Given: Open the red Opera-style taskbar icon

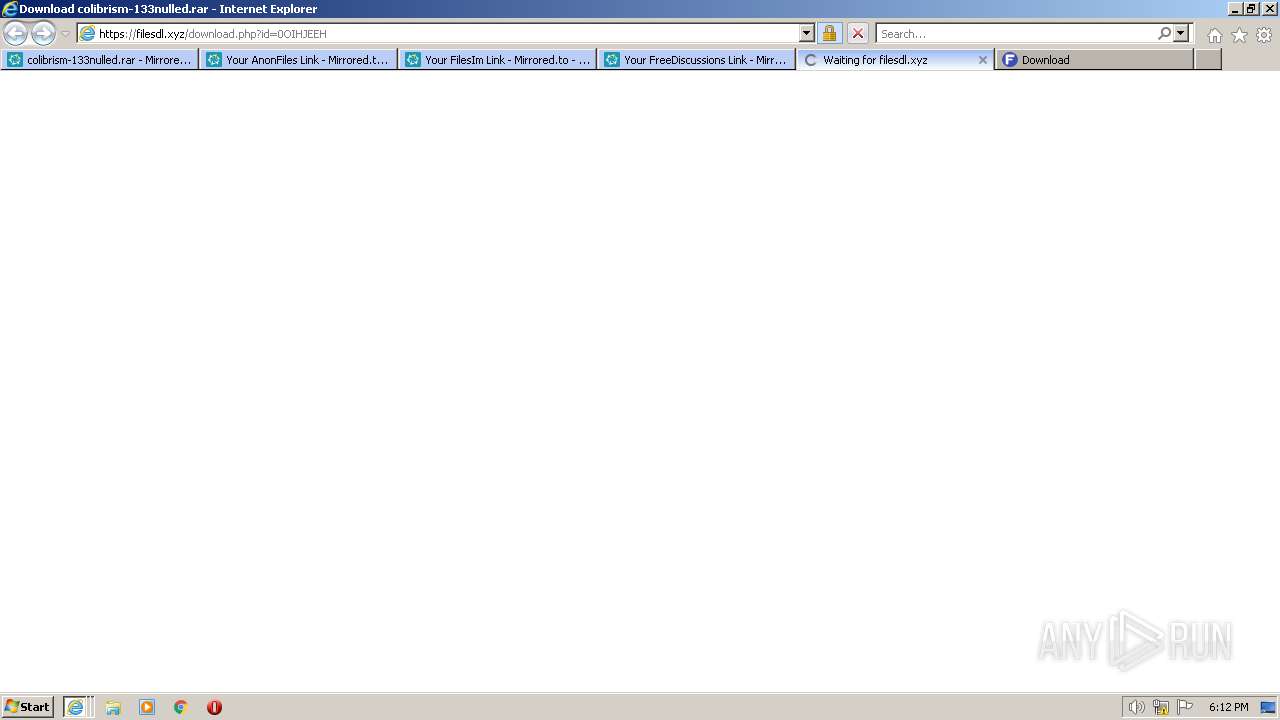Looking at the screenshot, I should 214,707.
